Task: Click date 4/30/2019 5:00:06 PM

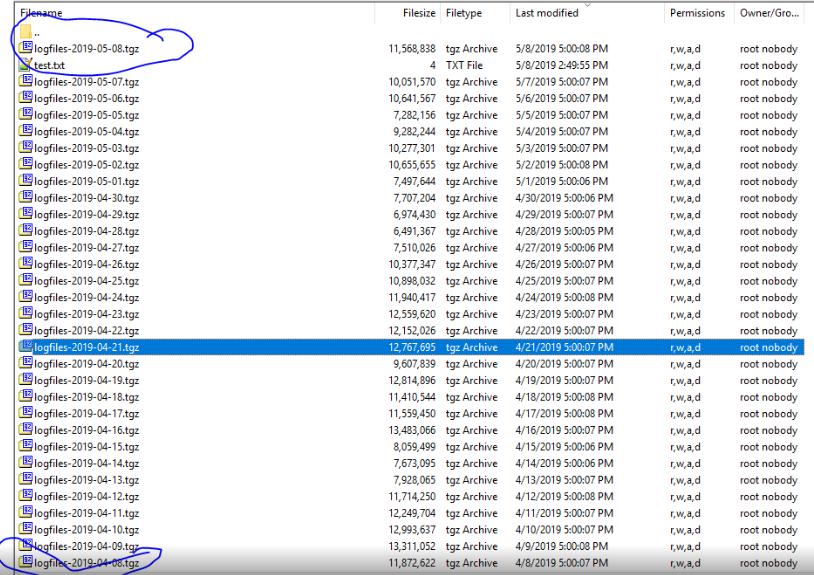Action: (564, 198)
